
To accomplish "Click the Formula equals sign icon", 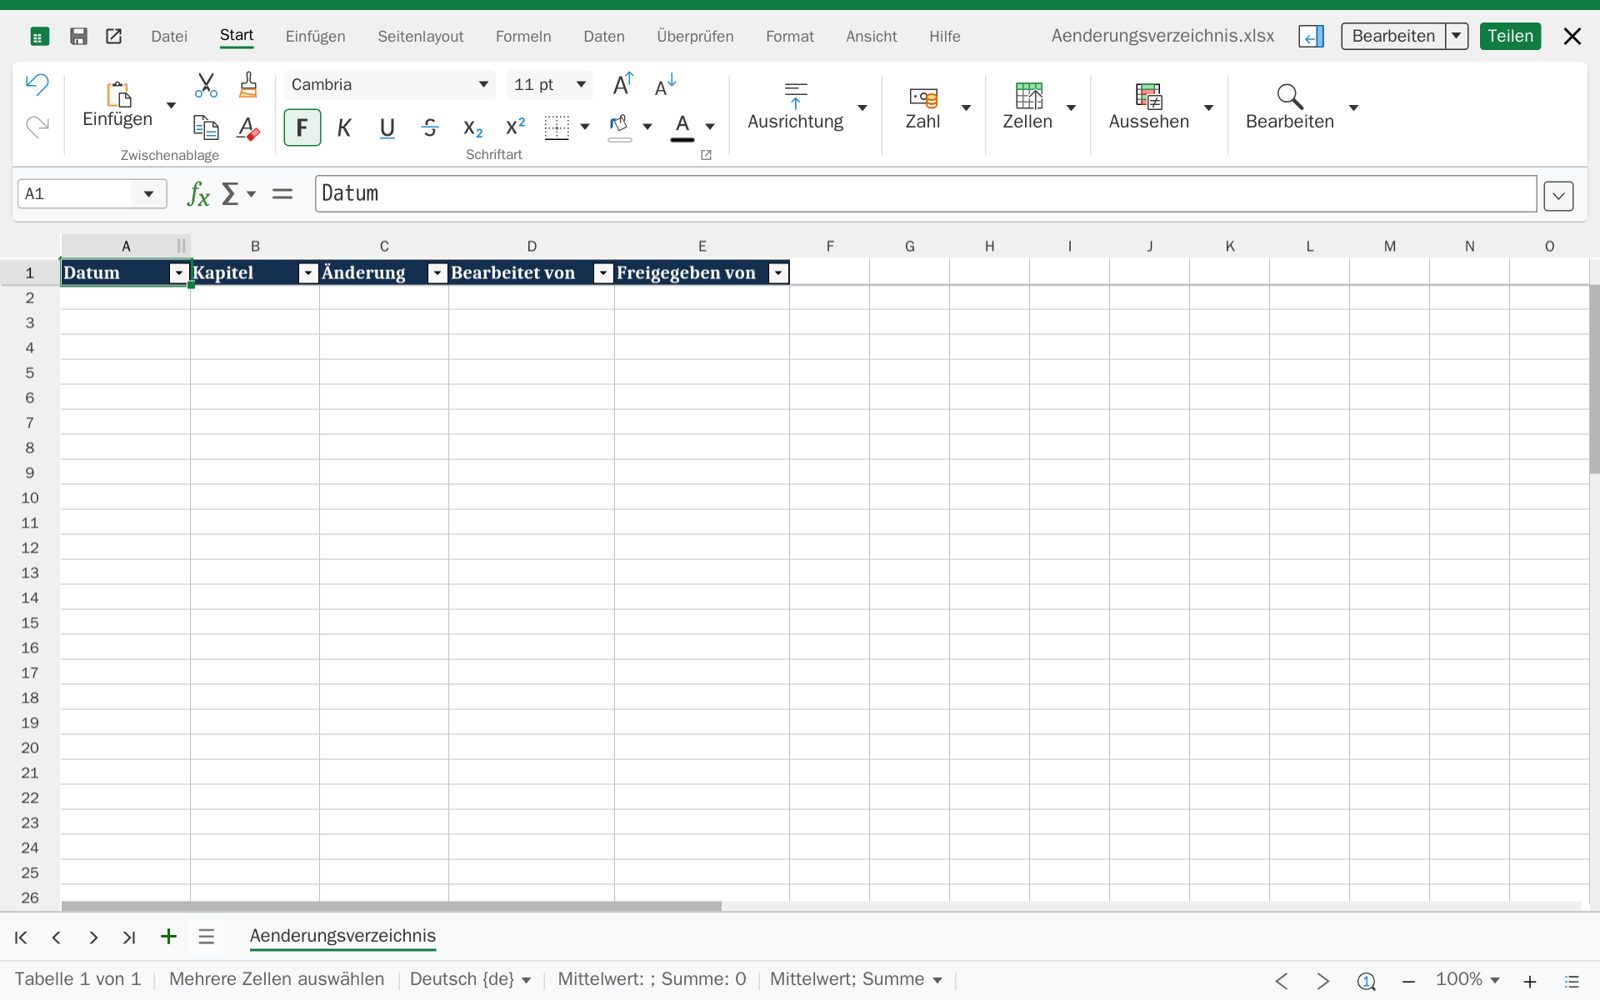I will [x=283, y=194].
